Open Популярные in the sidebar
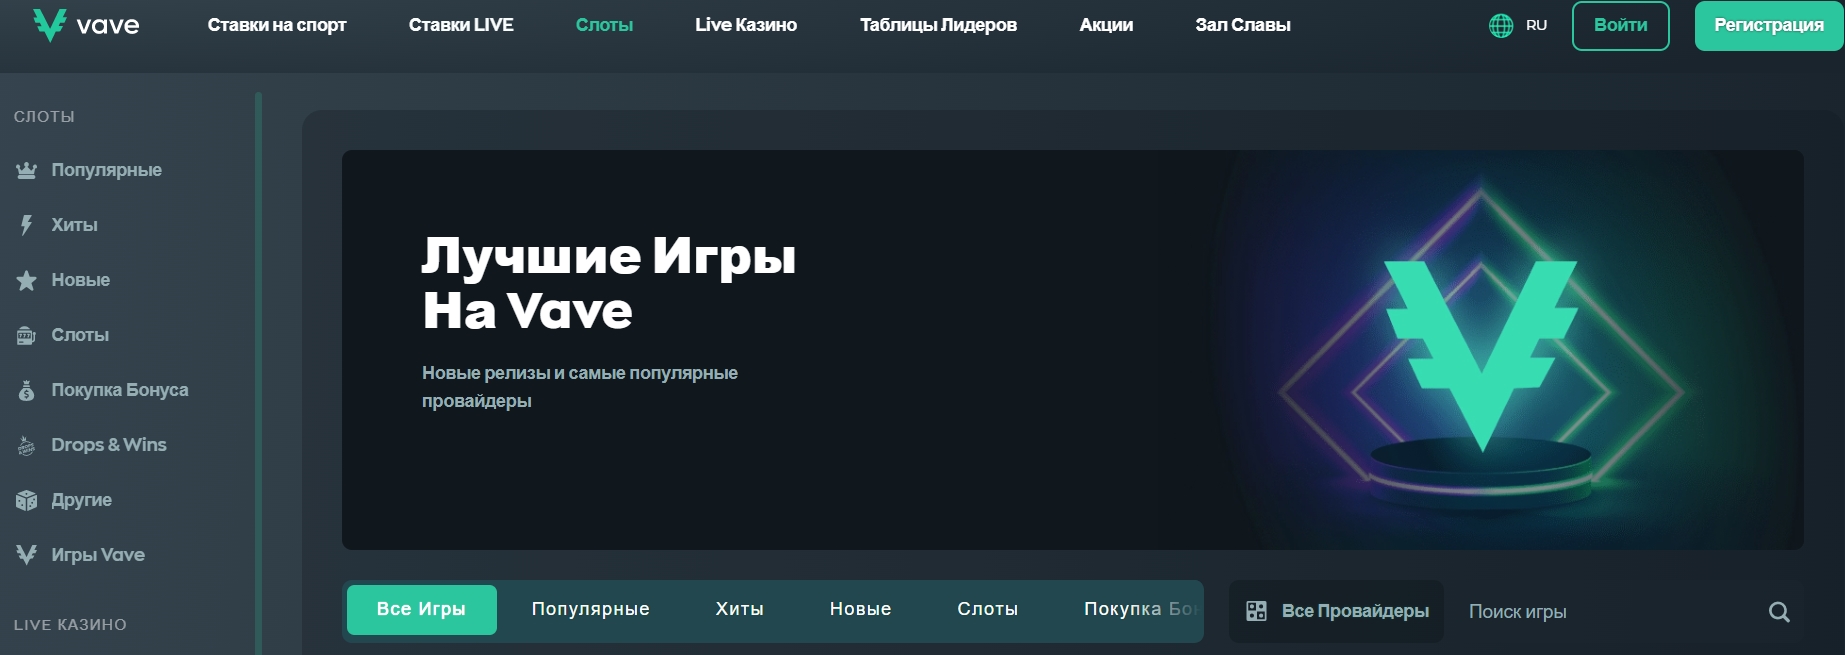Viewport: 1845px width, 655px height. [106, 170]
